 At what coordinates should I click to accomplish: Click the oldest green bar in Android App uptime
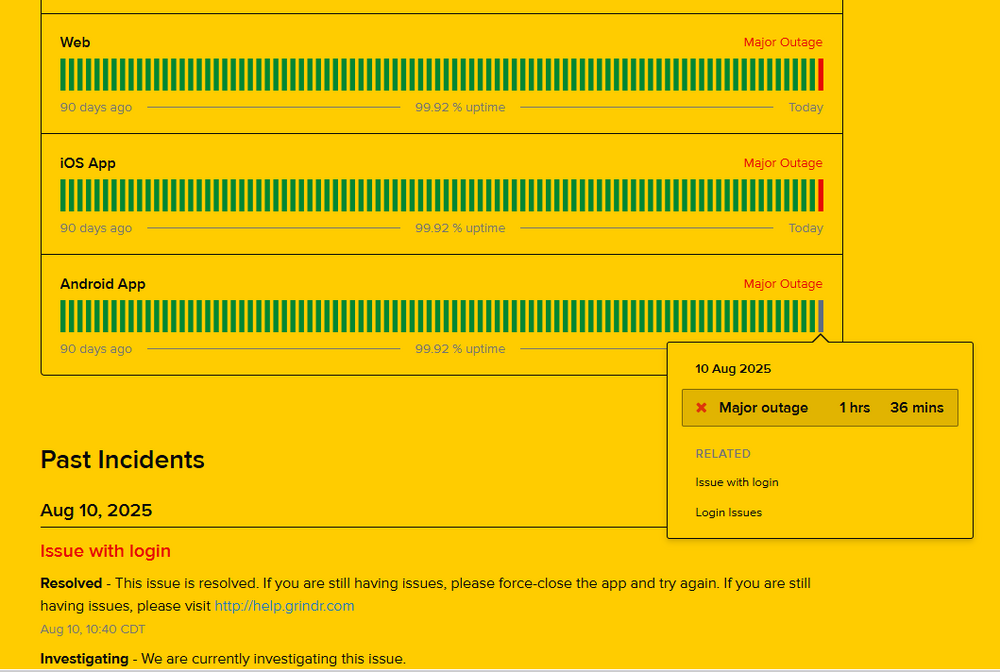(x=63, y=316)
